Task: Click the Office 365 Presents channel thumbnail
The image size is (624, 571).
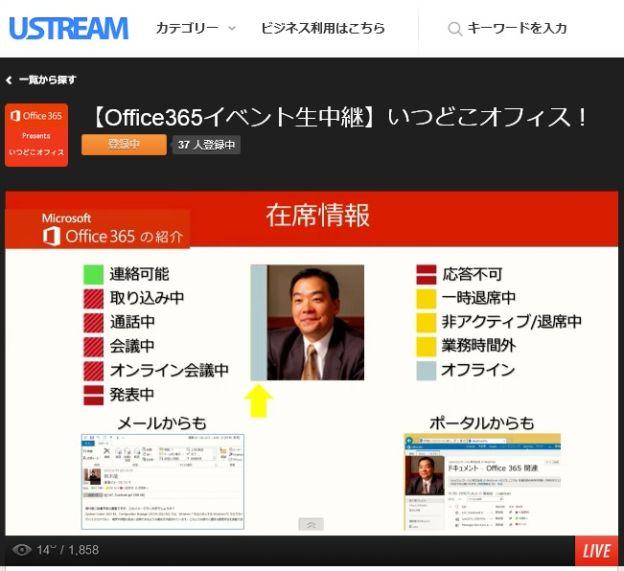Action: [x=36, y=135]
